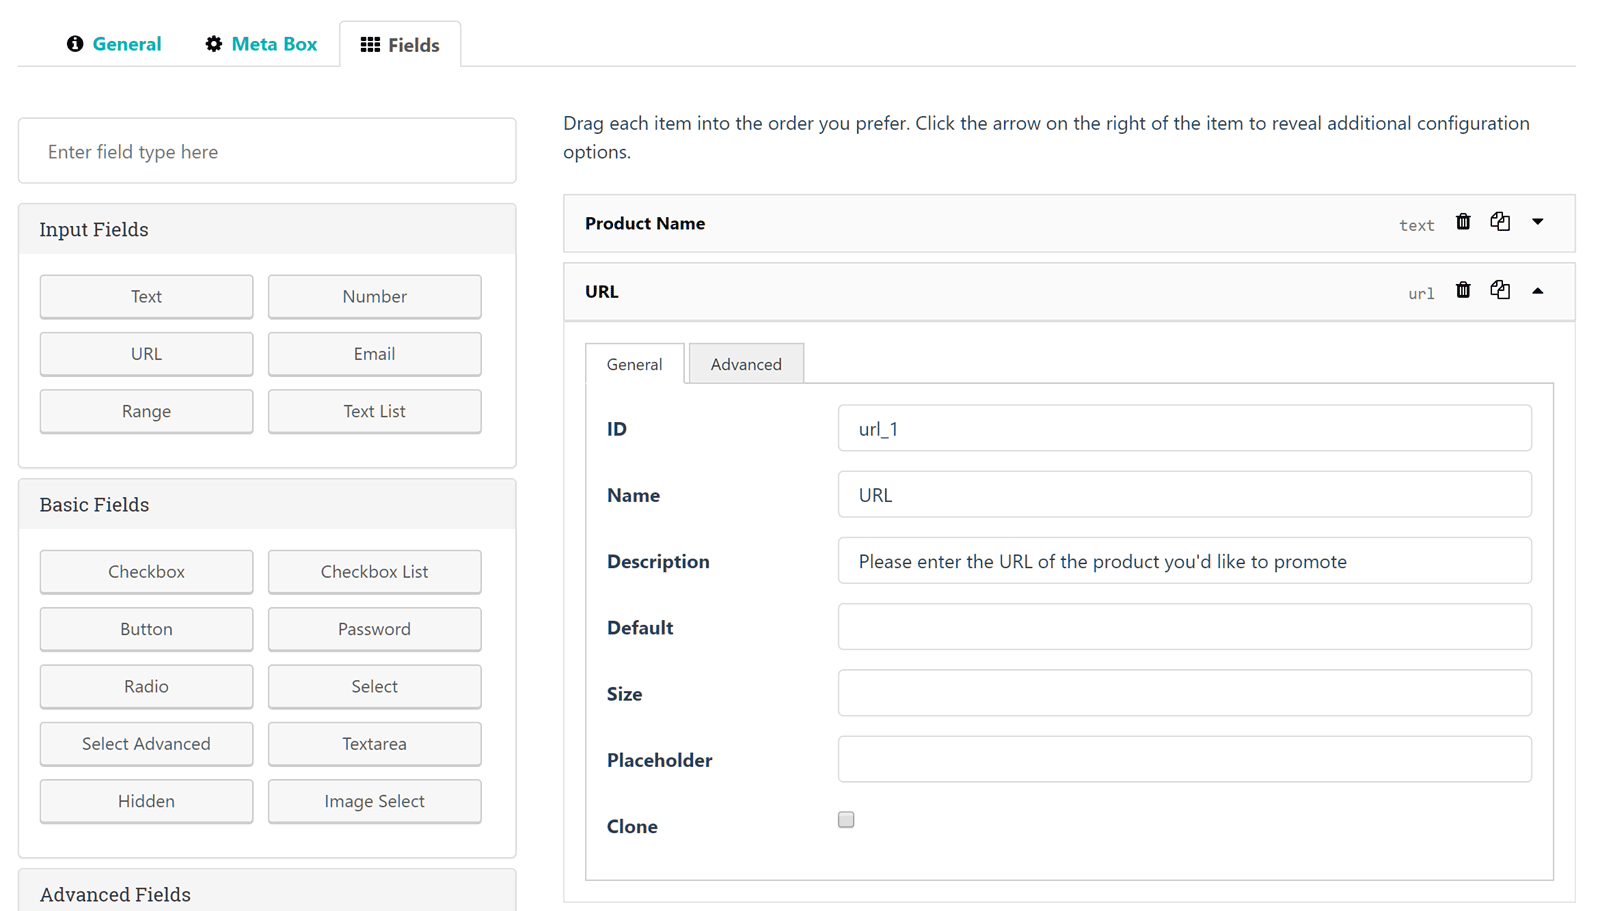Add a Password field

(x=374, y=629)
